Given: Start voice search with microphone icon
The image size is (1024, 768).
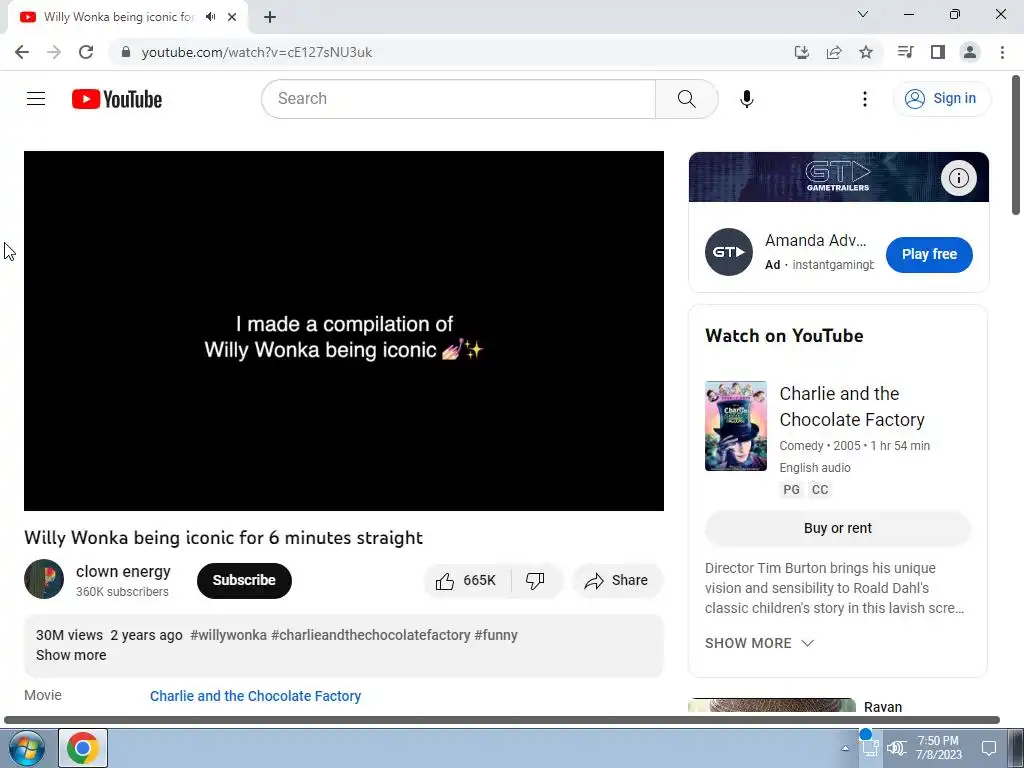Looking at the screenshot, I should [x=746, y=99].
